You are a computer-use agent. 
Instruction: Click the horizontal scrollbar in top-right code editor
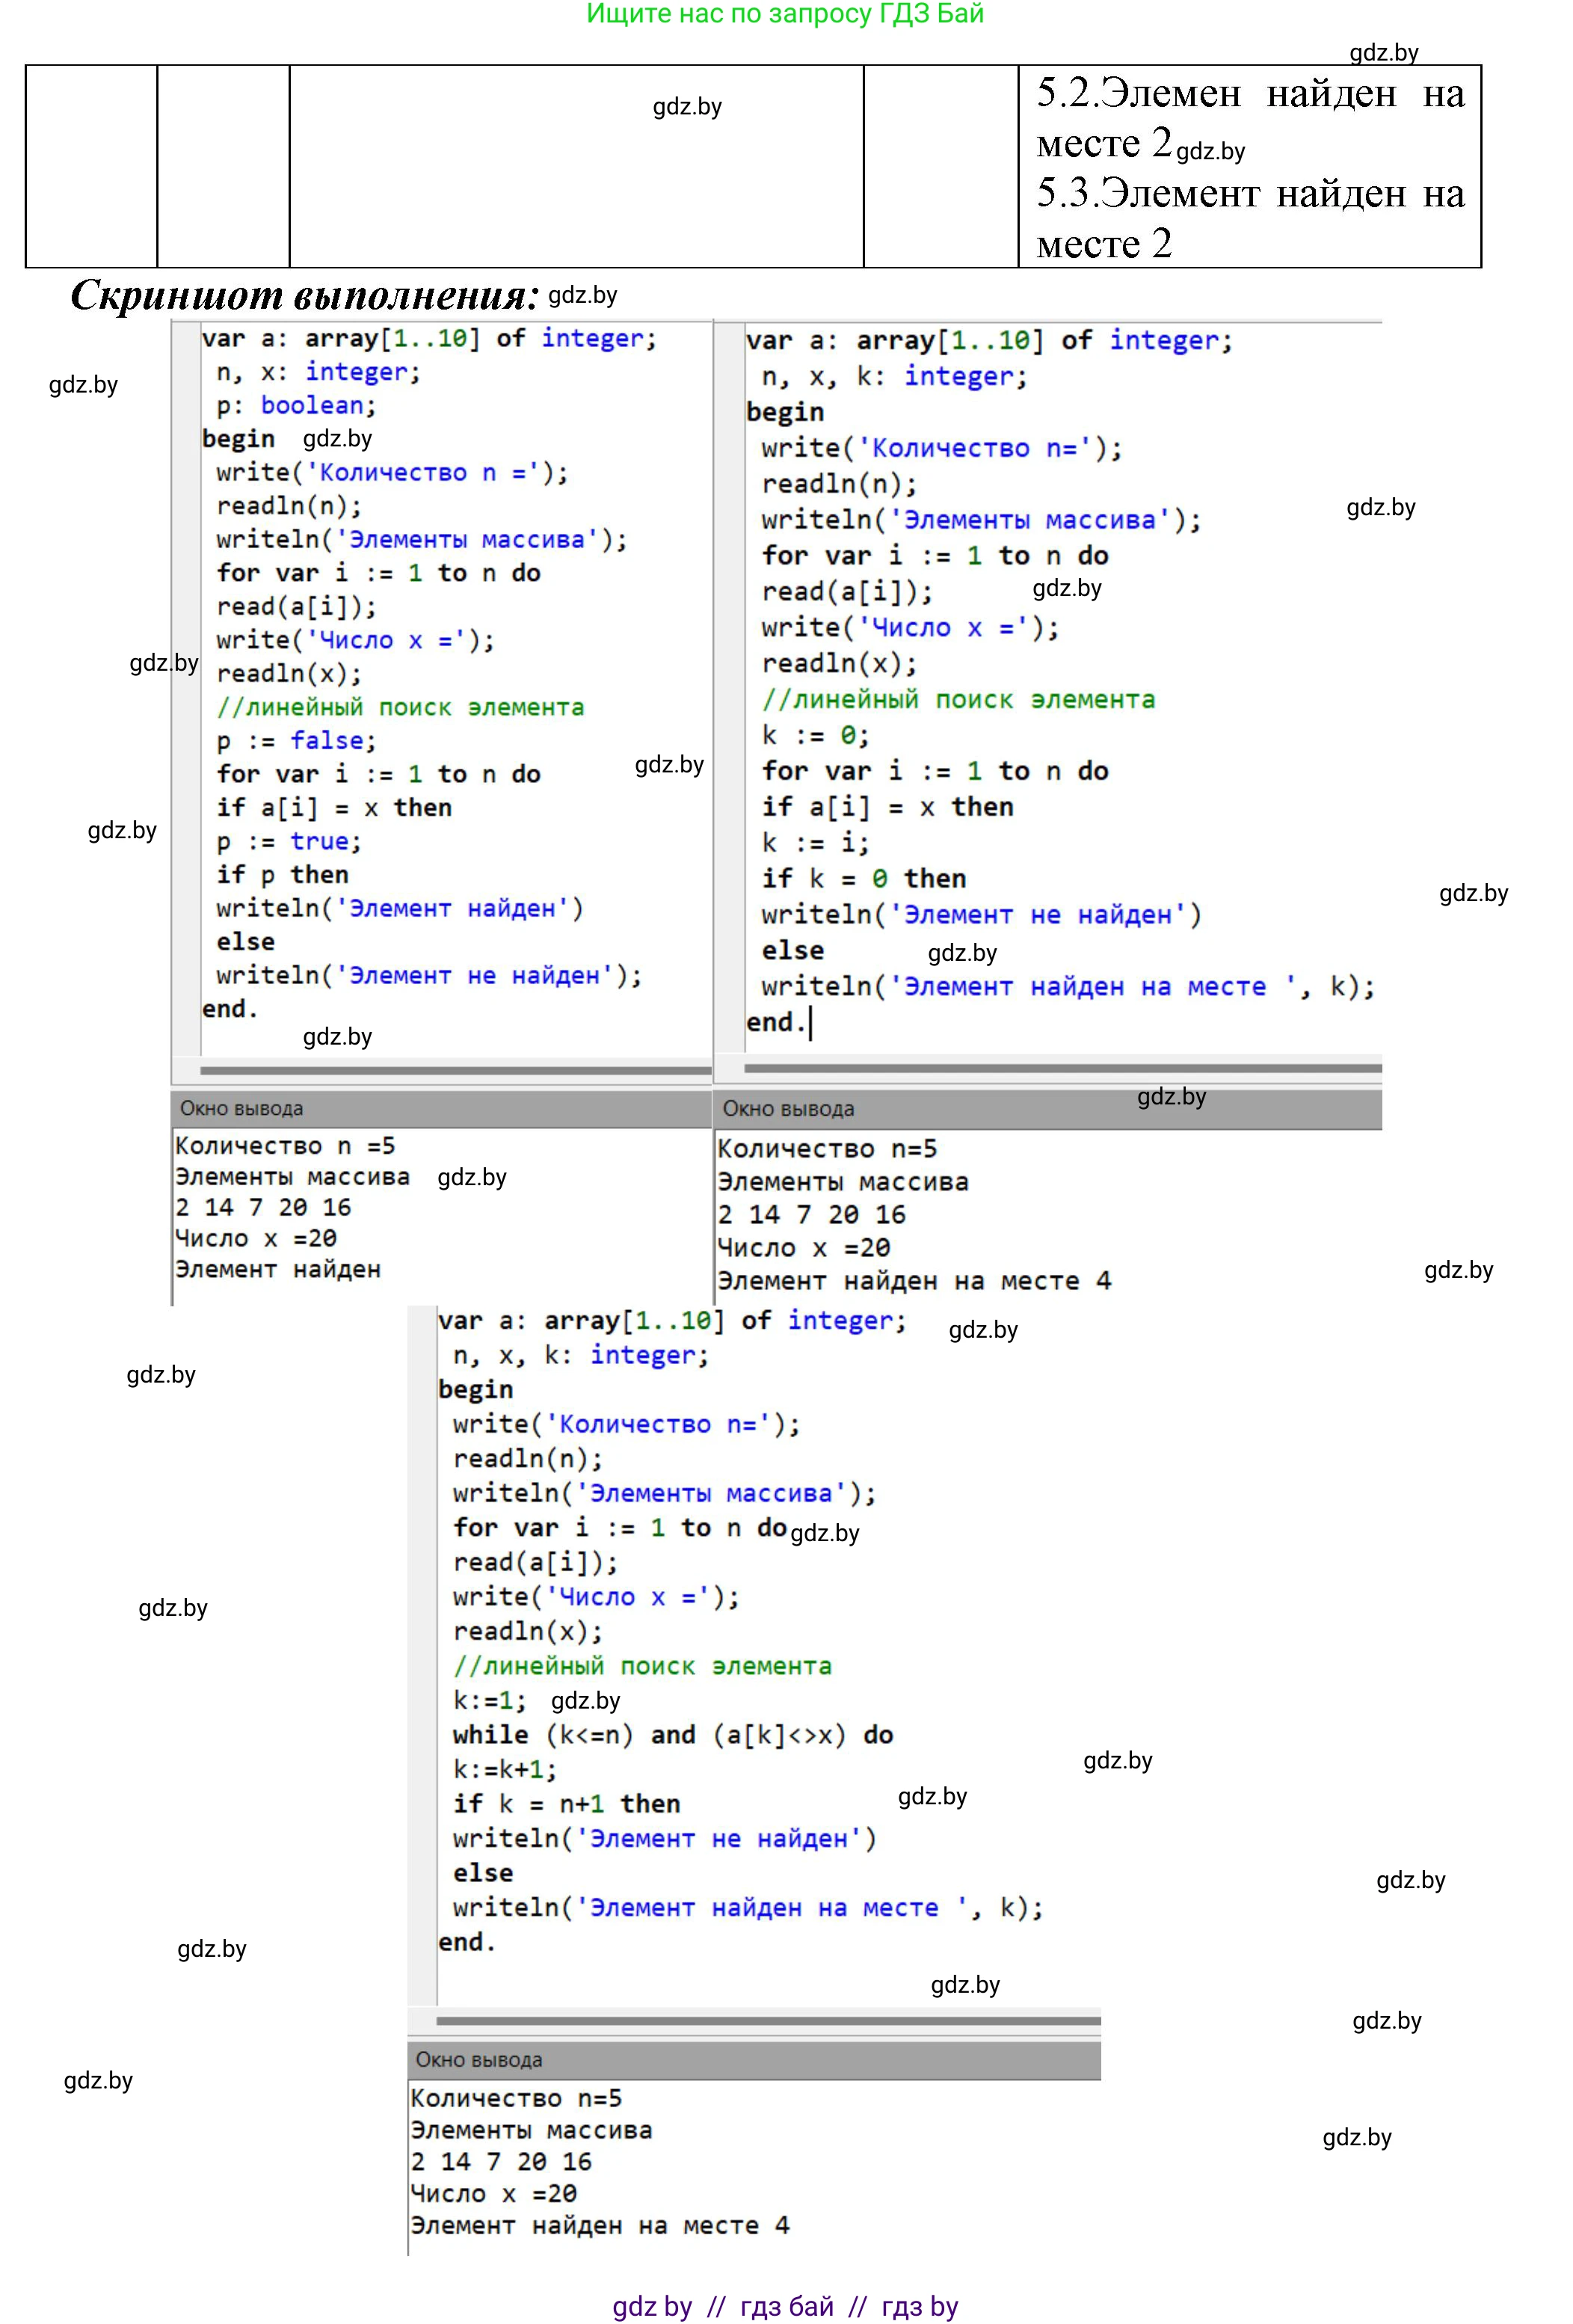(x=1062, y=1068)
